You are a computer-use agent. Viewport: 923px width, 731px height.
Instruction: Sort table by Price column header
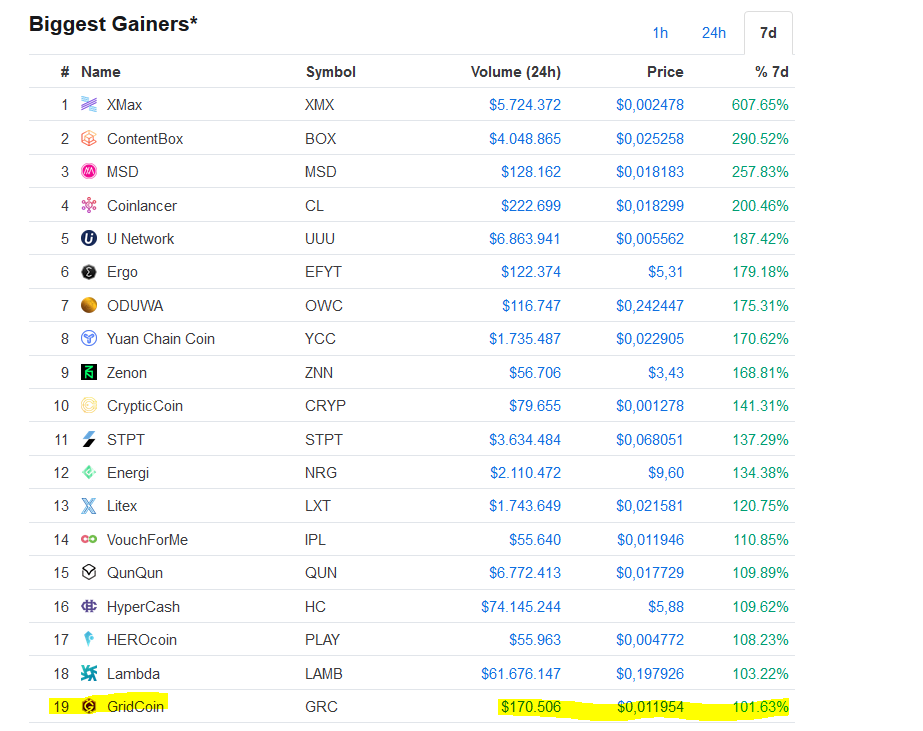[665, 72]
